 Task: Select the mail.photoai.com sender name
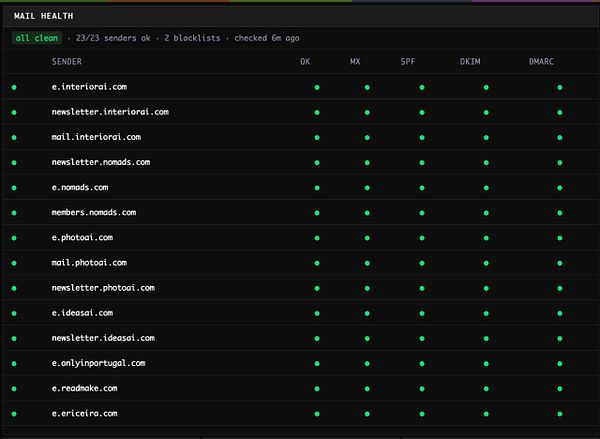(89, 263)
